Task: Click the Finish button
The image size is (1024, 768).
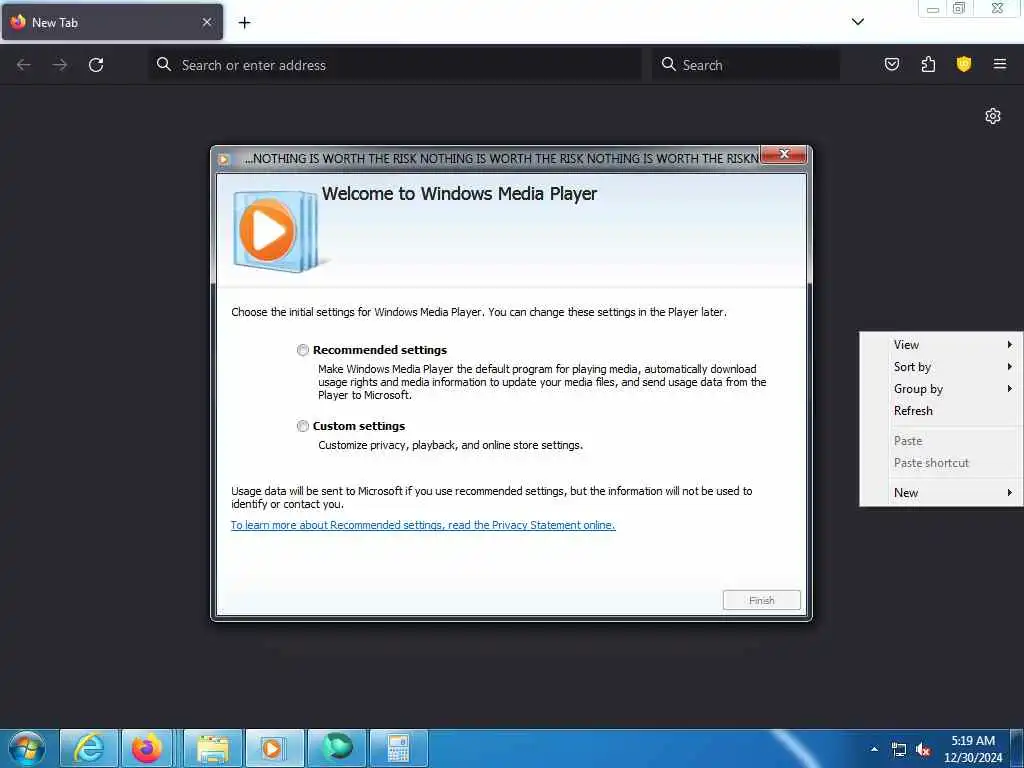Action: [761, 600]
